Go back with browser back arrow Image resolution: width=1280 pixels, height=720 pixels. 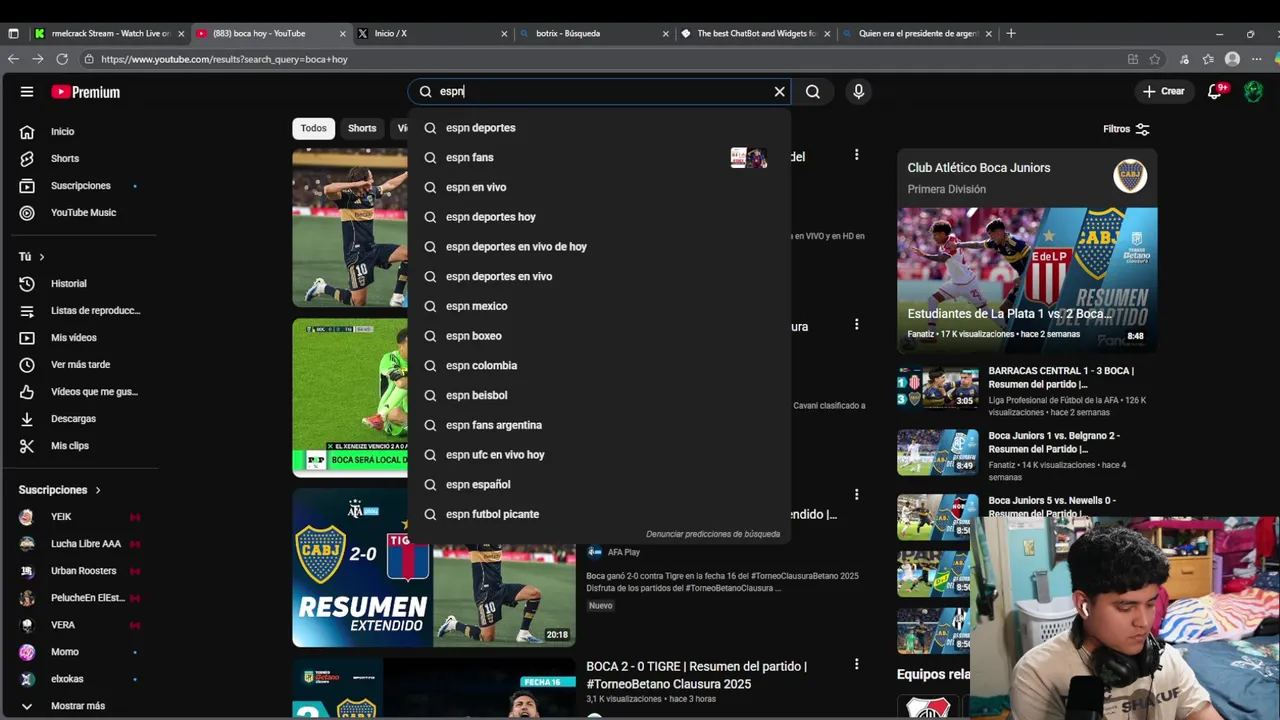13,59
